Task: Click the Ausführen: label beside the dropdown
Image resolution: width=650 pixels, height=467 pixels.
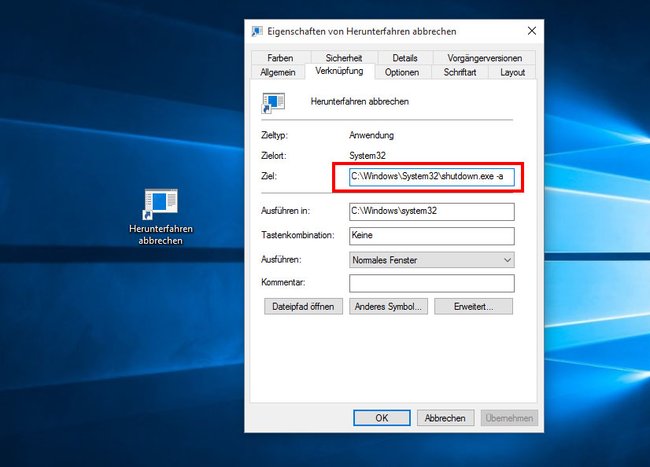Action: 281,259
